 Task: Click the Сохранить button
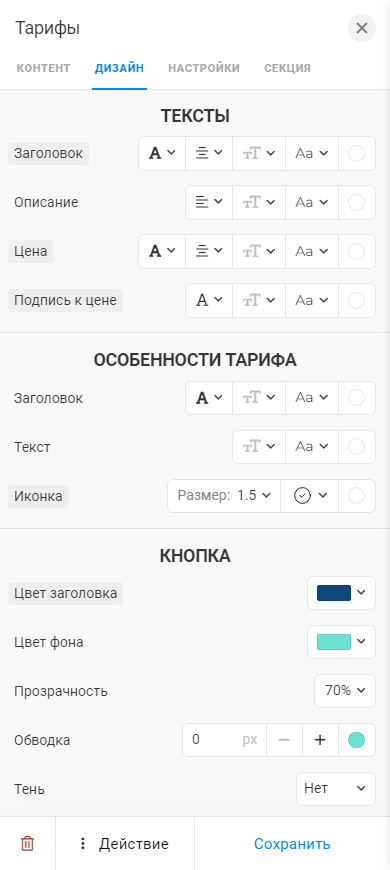pos(292,844)
